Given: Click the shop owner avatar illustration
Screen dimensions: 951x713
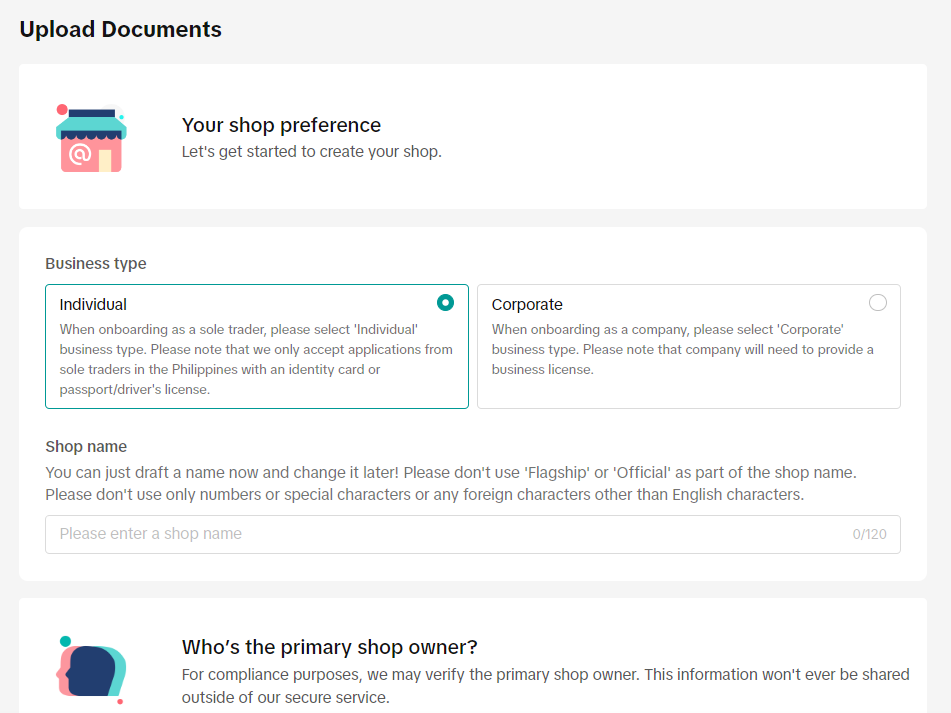Looking at the screenshot, I should tap(90, 672).
